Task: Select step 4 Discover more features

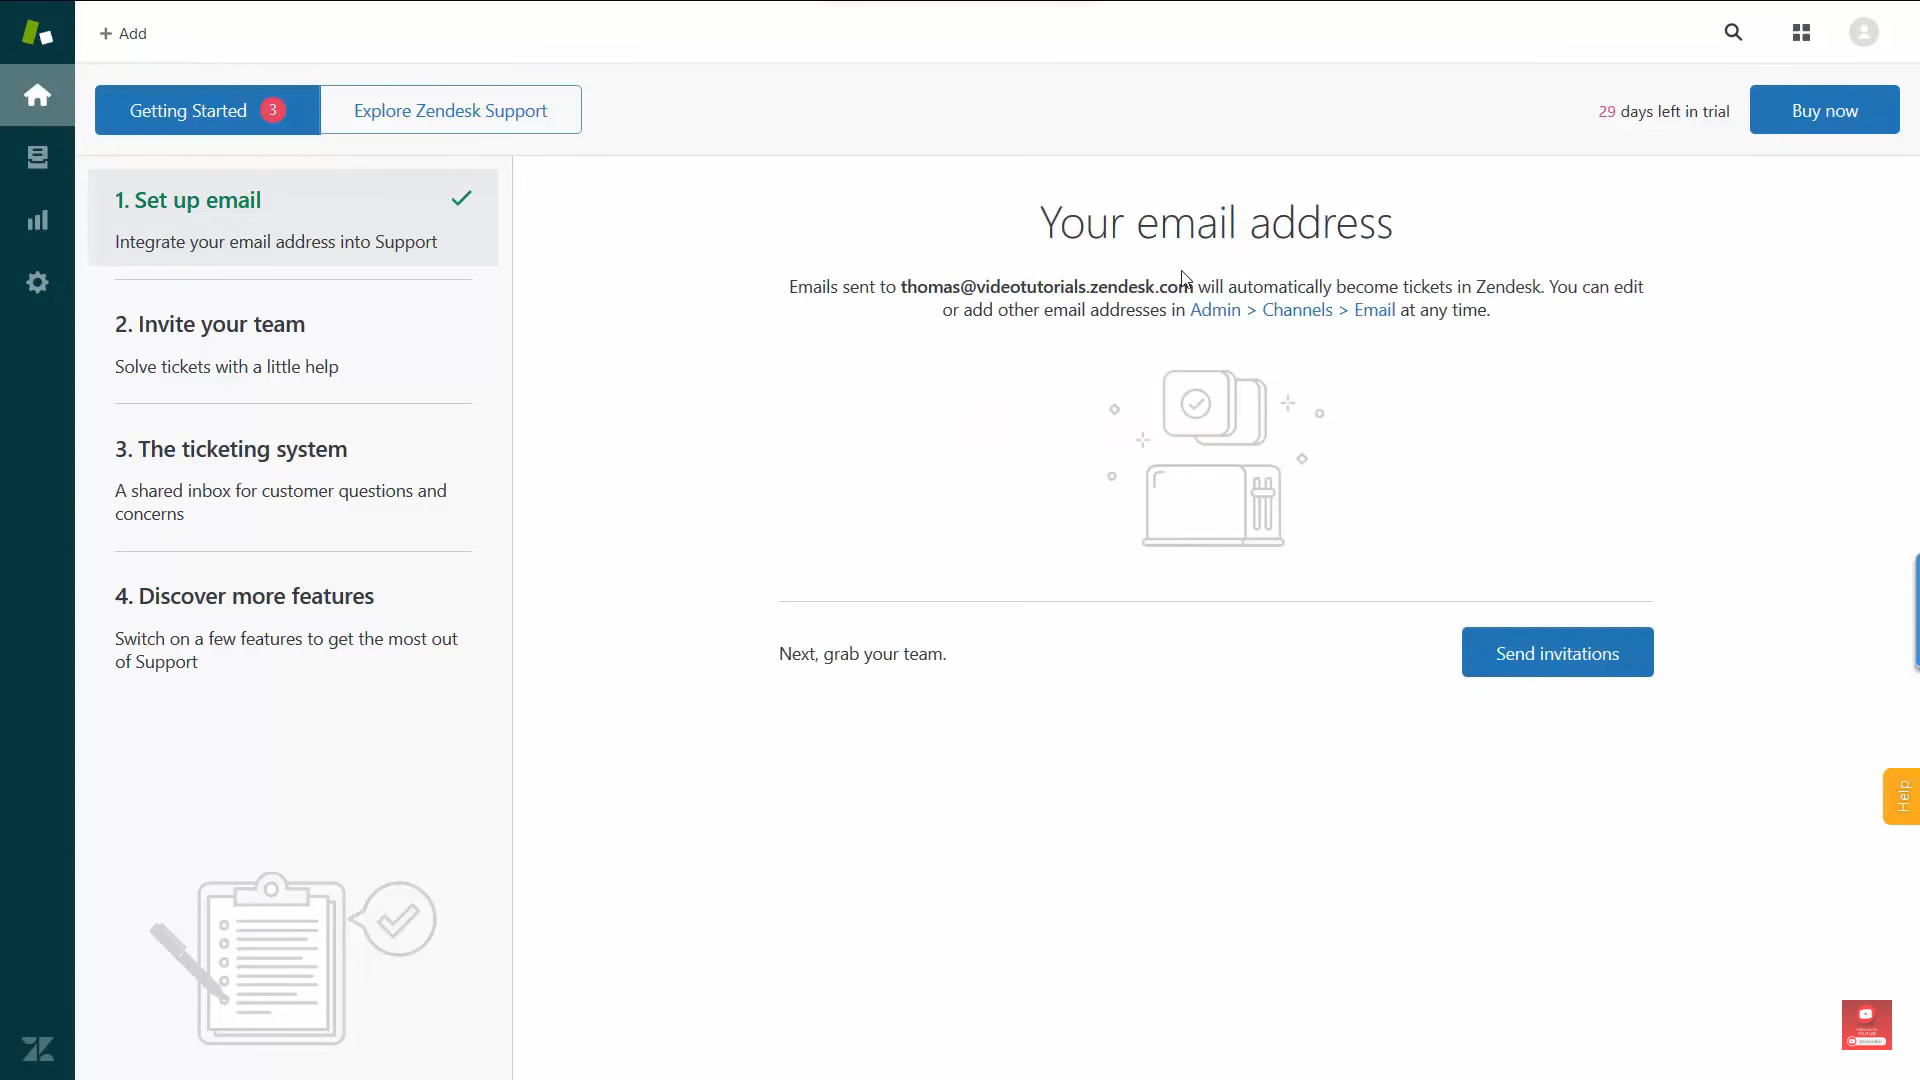Action: 293,627
